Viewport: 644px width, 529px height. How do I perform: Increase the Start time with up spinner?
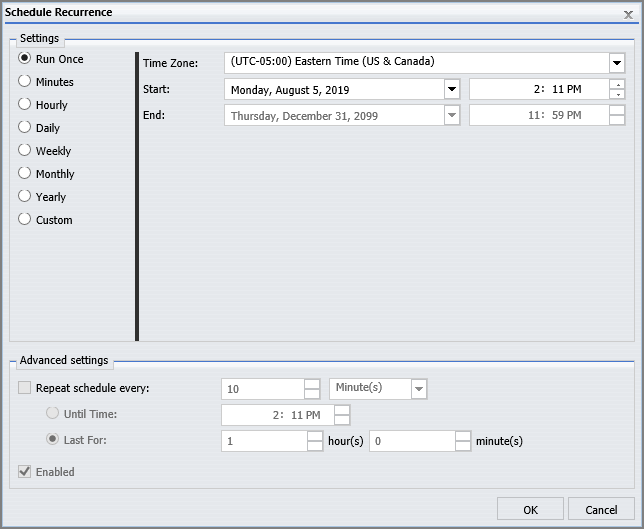tap(617, 84)
